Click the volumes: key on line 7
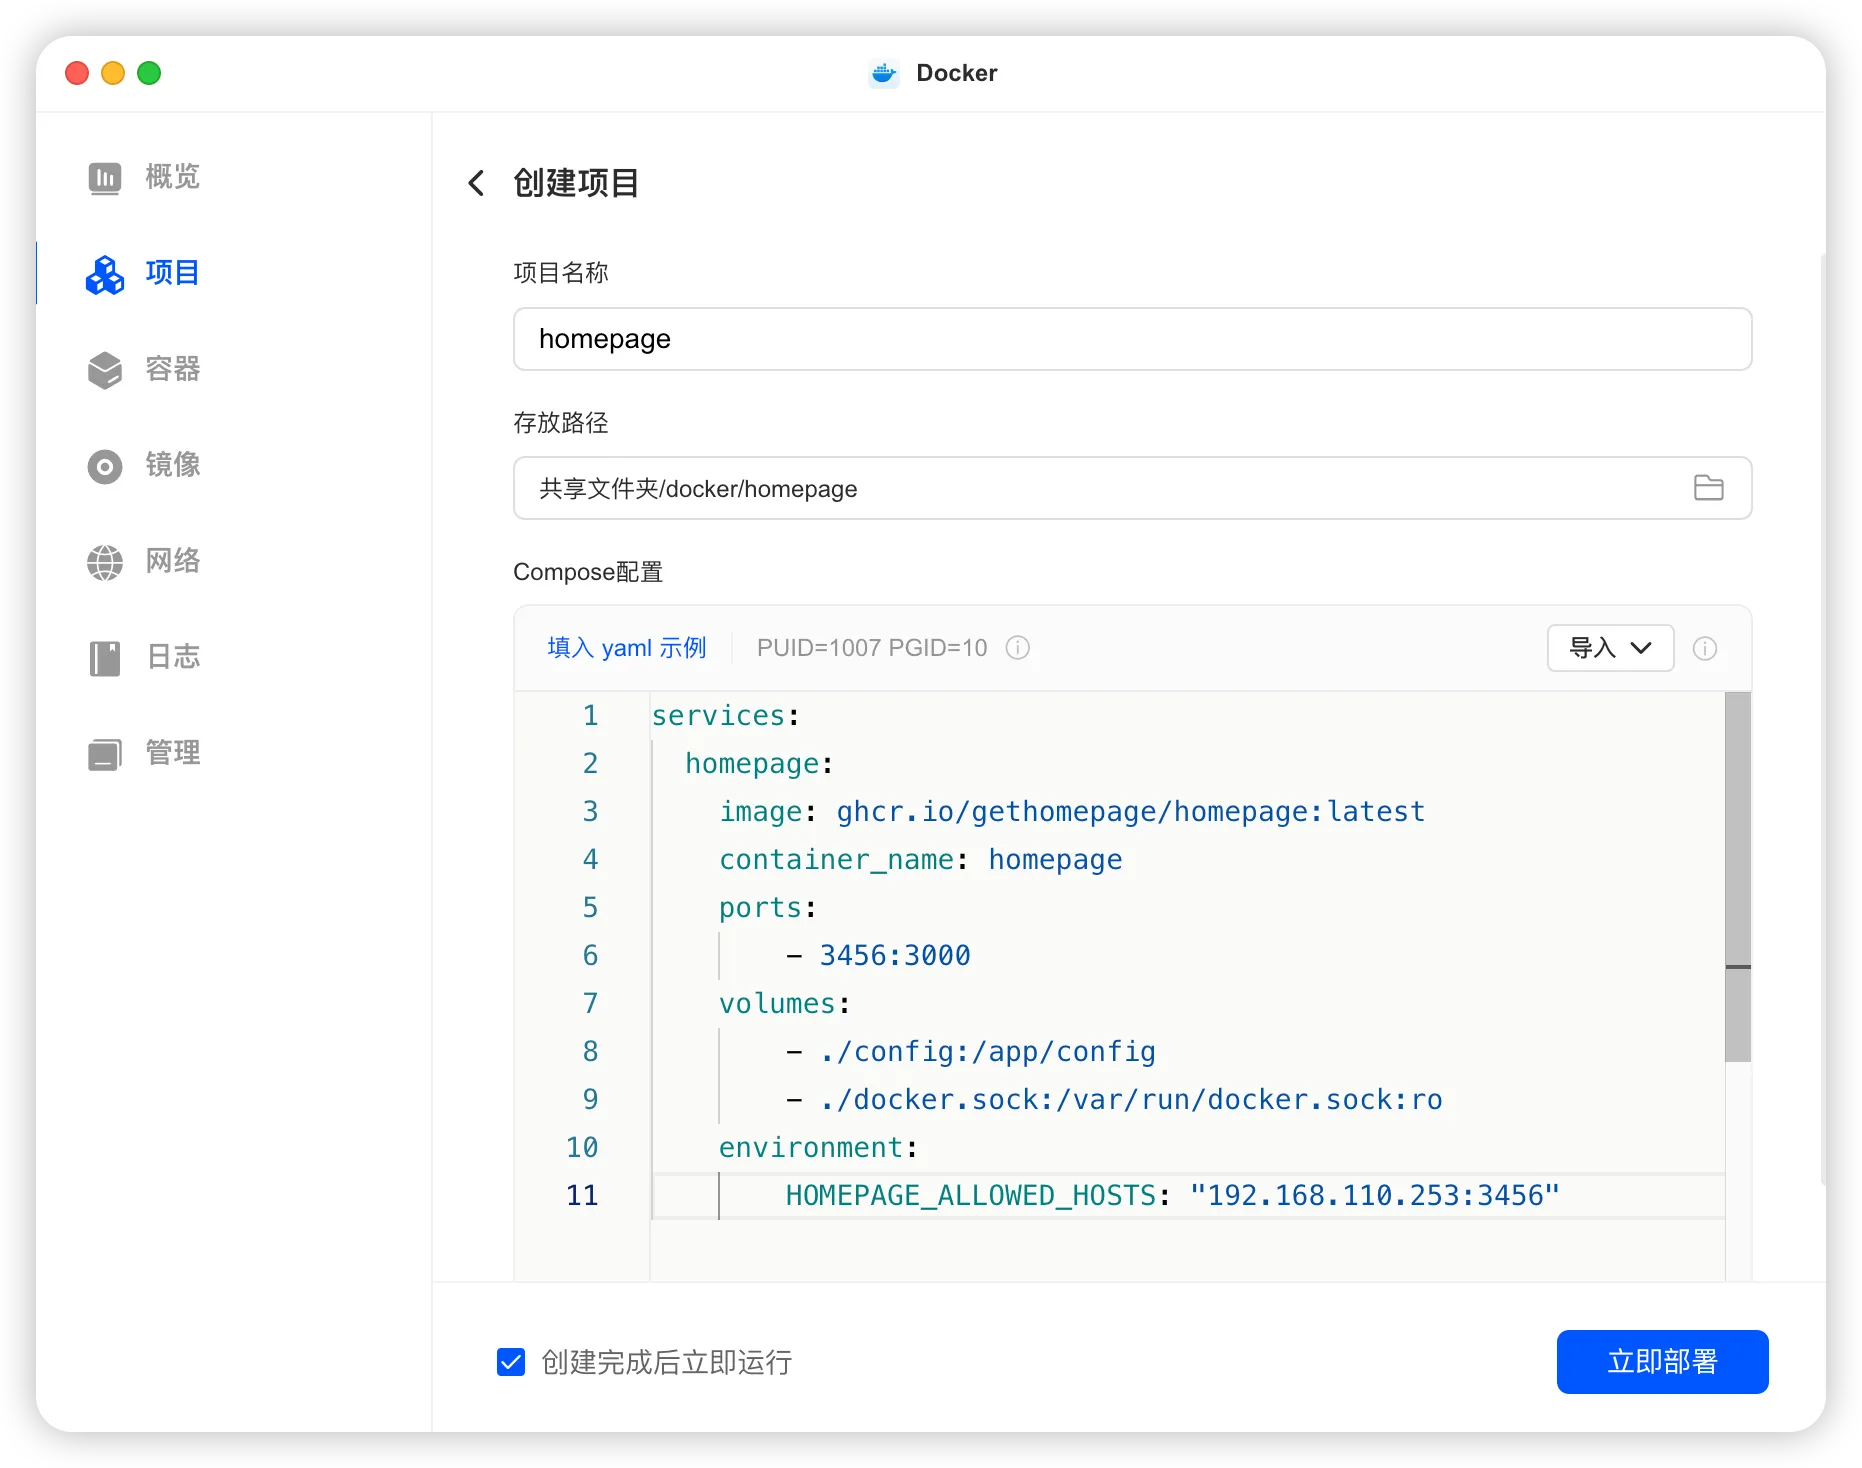Viewport: 1862px width, 1468px height. 785,1004
